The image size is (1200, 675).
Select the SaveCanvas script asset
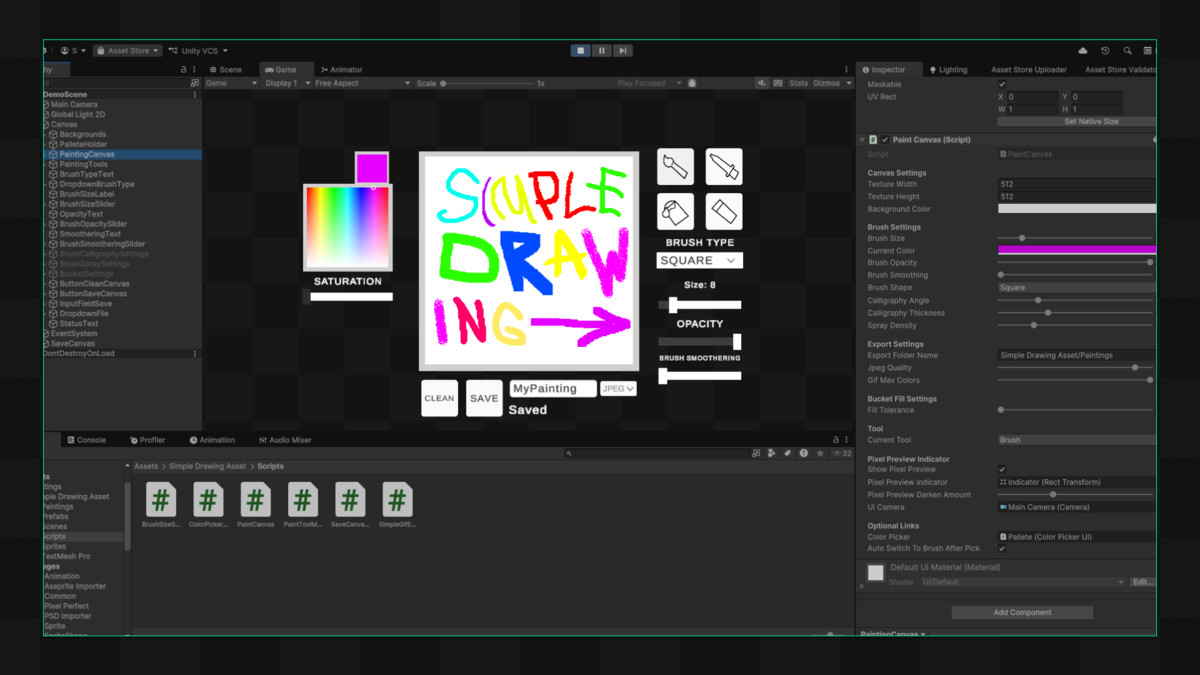350,499
